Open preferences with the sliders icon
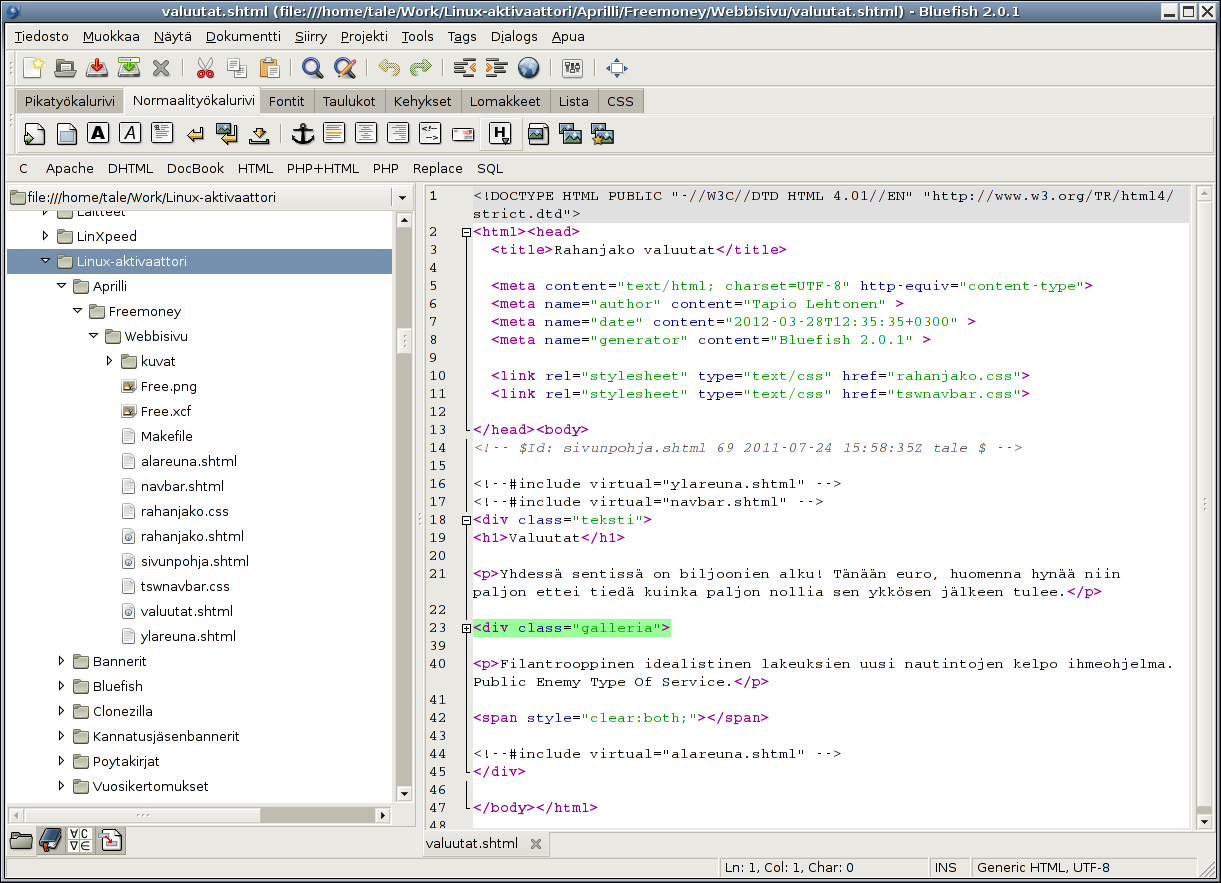Viewport: 1221px width, 883px height. [x=573, y=68]
